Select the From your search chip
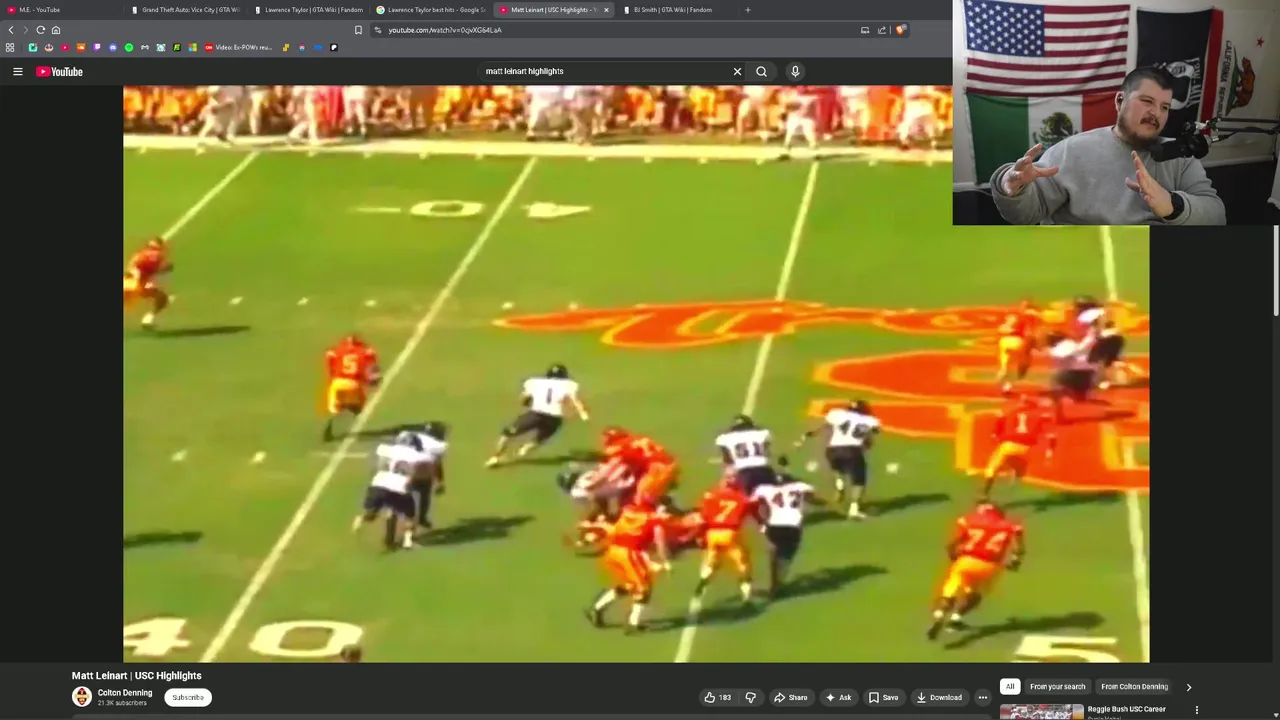Screen dimensions: 1280x720 click(1057, 687)
